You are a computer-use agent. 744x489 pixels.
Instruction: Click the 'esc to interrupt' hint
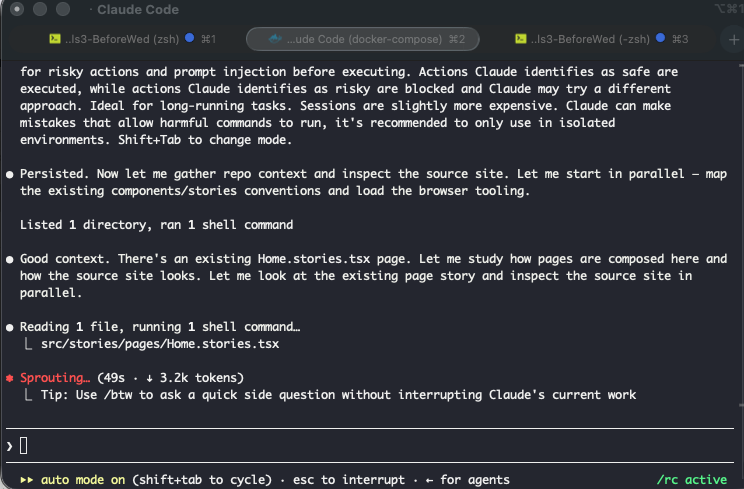pyautogui.click(x=349, y=480)
